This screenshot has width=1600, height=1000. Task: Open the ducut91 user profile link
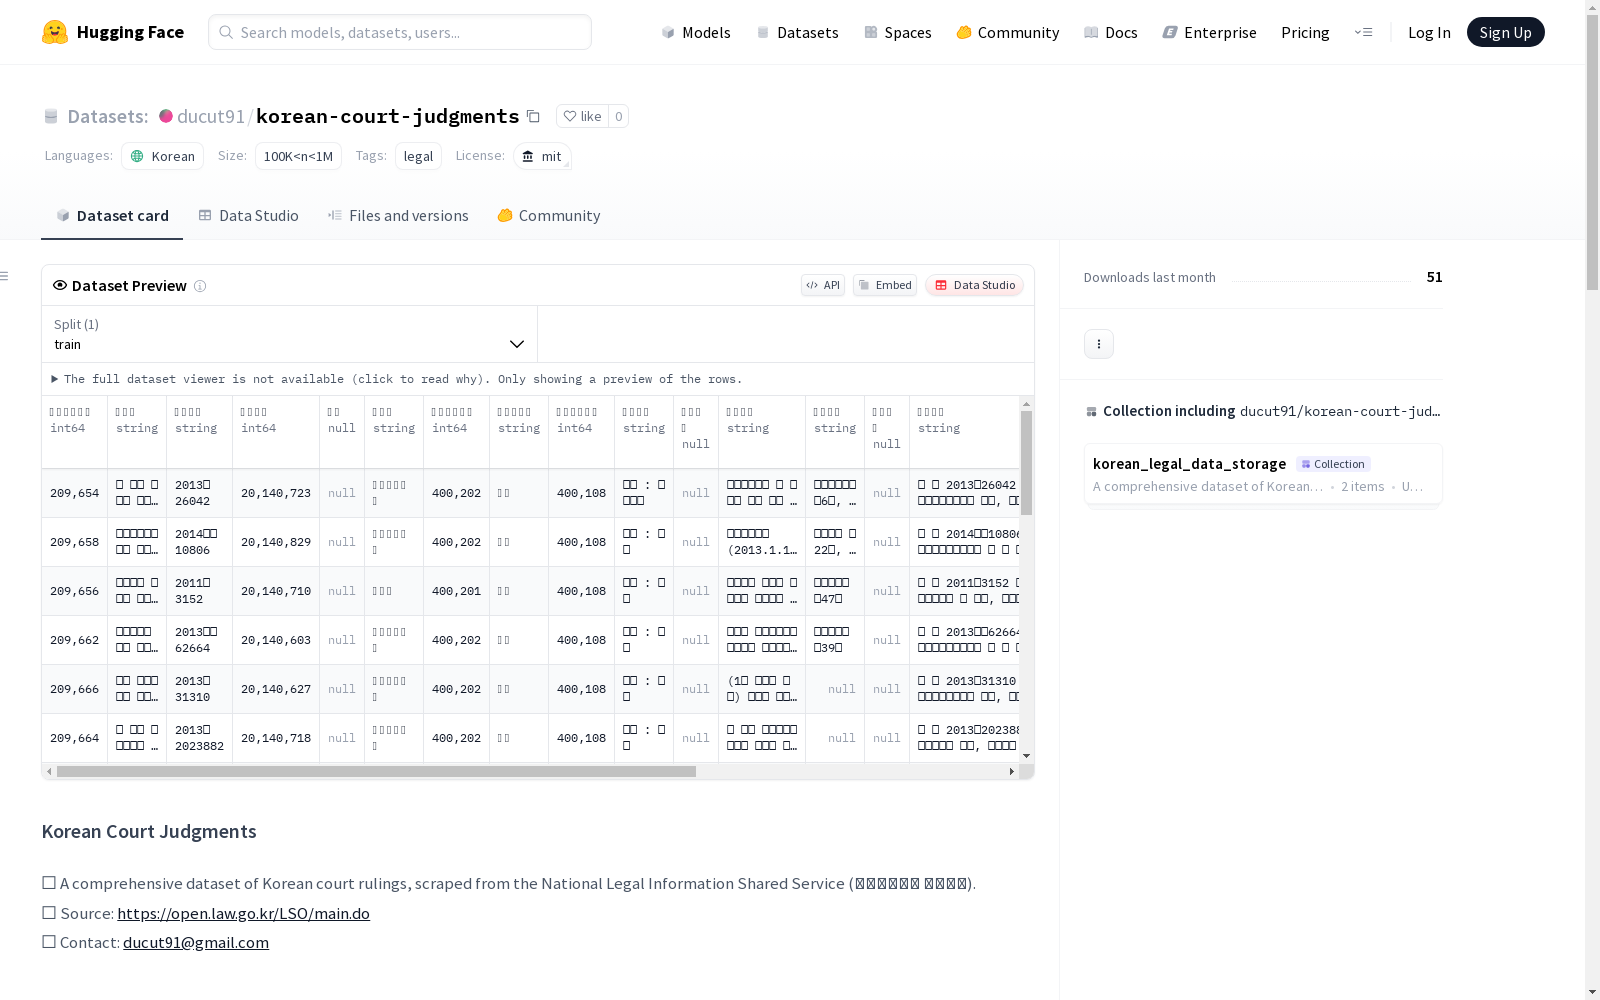tap(211, 116)
